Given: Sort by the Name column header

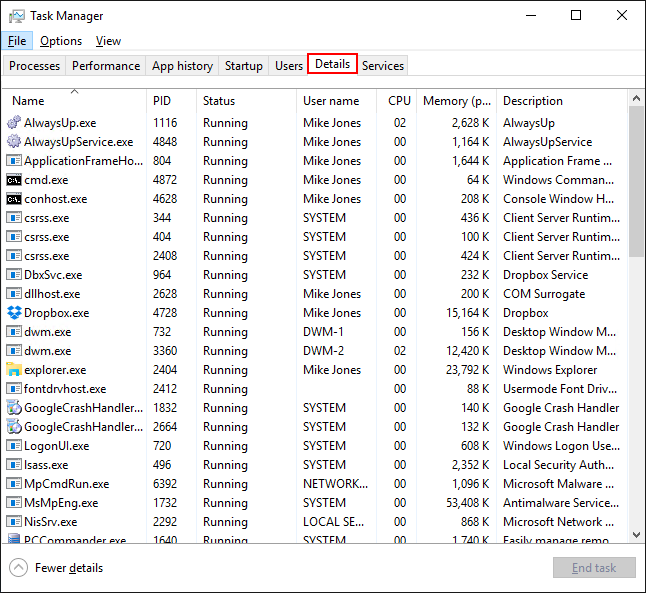Looking at the screenshot, I should click(74, 101).
